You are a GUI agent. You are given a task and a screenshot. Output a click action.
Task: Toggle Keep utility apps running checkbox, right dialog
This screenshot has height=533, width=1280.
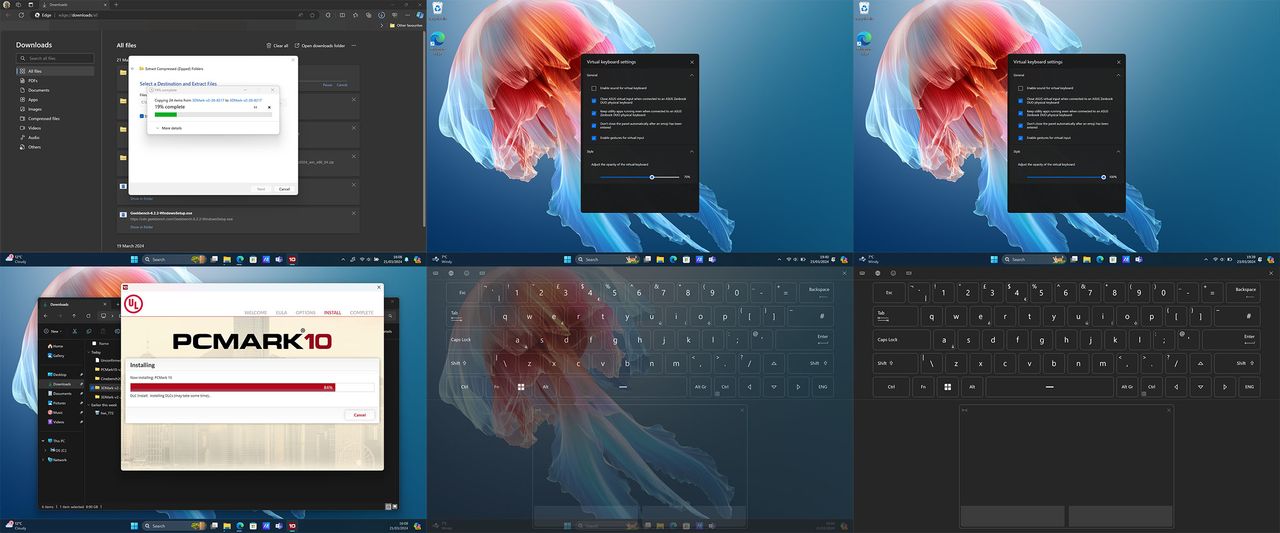coord(1020,112)
